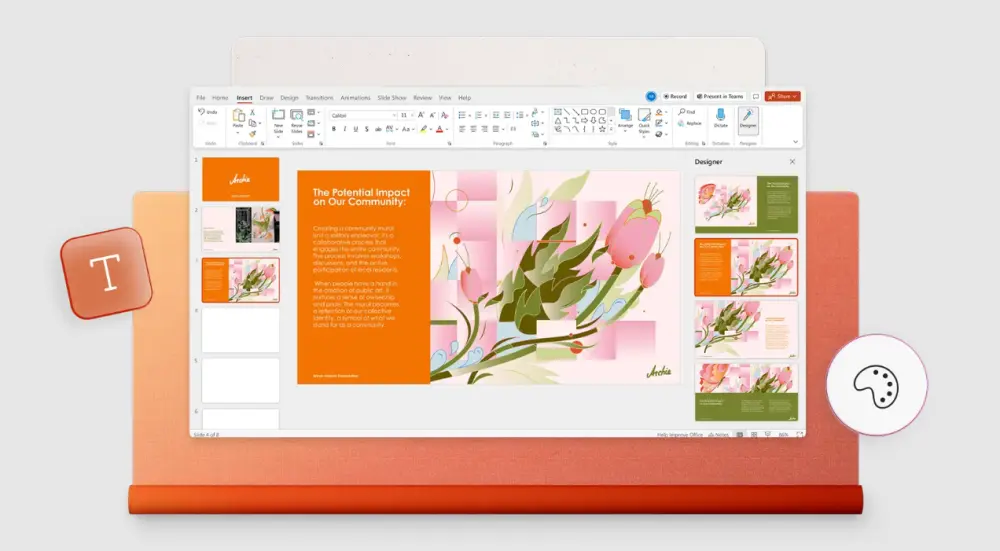The width and height of the screenshot is (1000, 551).
Task: Click the New Slide icon
Action: [x=279, y=115]
